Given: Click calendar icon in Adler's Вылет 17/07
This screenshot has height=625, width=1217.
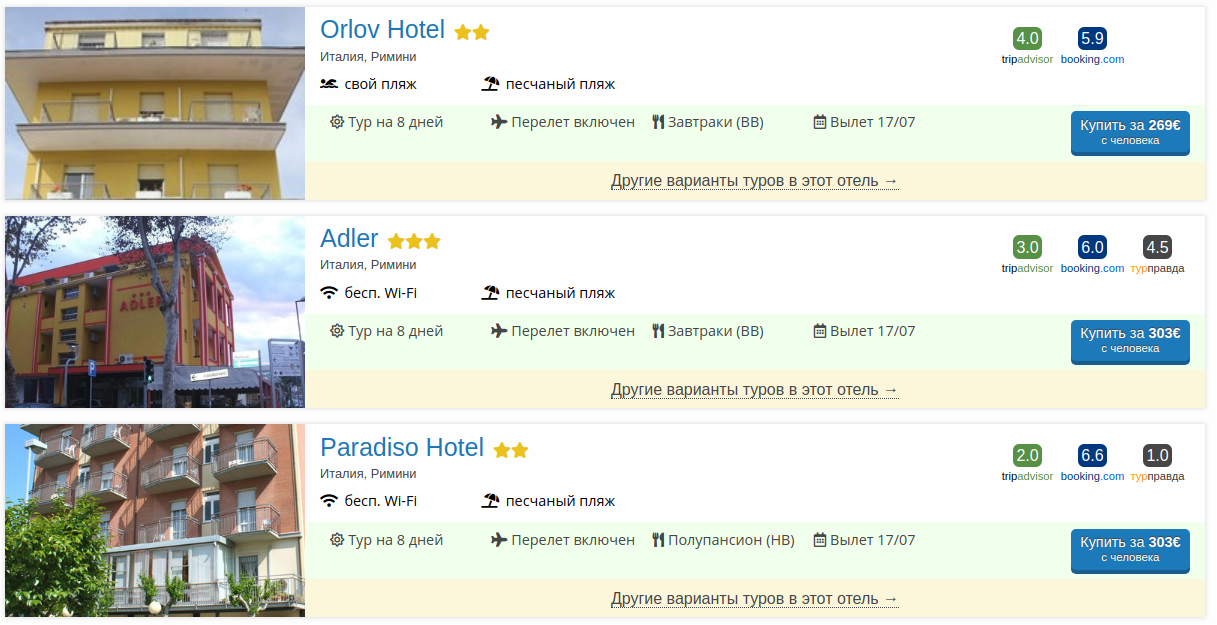Looking at the screenshot, I should [x=820, y=331].
